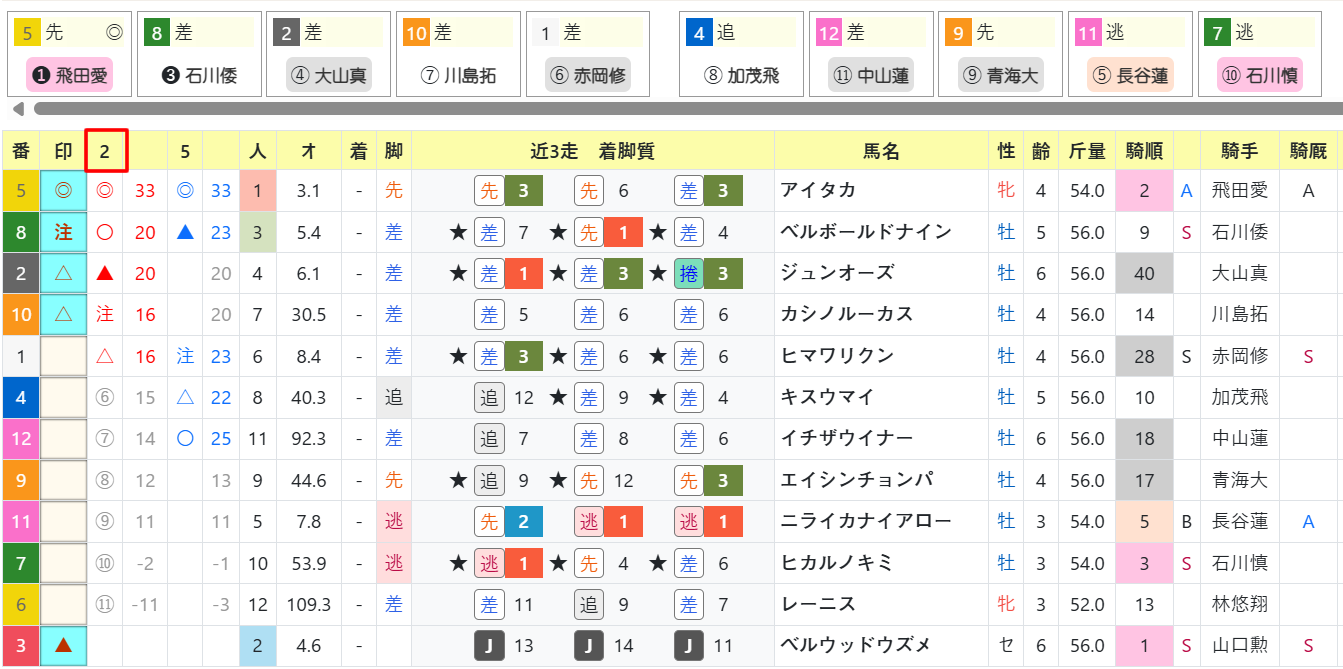
Task: Click the J 13 badge in ベルウッドウズメ row
Action: pos(506,646)
